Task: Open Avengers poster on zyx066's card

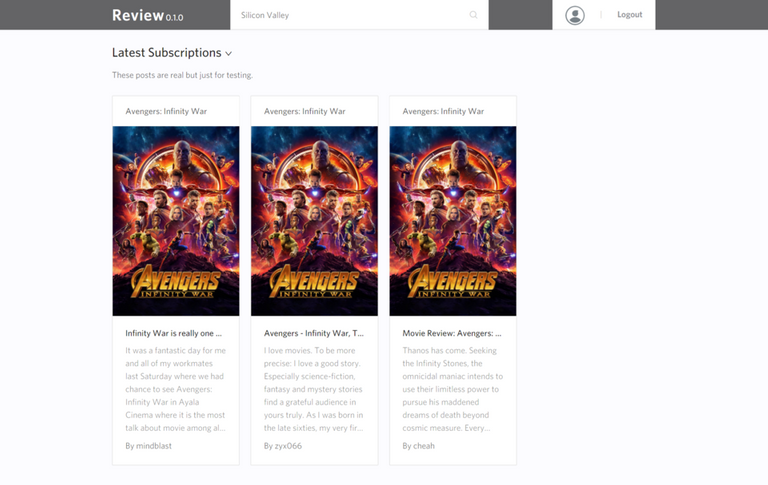Action: (314, 220)
